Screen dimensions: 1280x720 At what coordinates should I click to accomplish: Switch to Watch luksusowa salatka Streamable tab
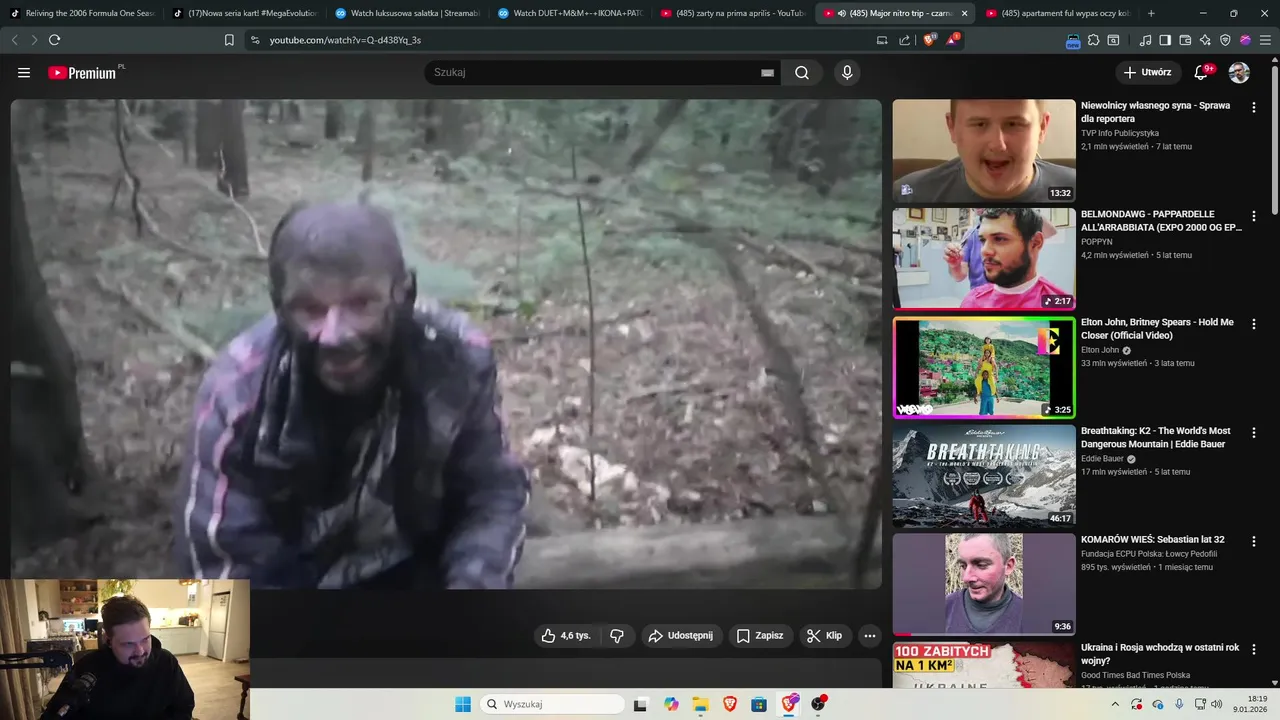click(x=406, y=13)
